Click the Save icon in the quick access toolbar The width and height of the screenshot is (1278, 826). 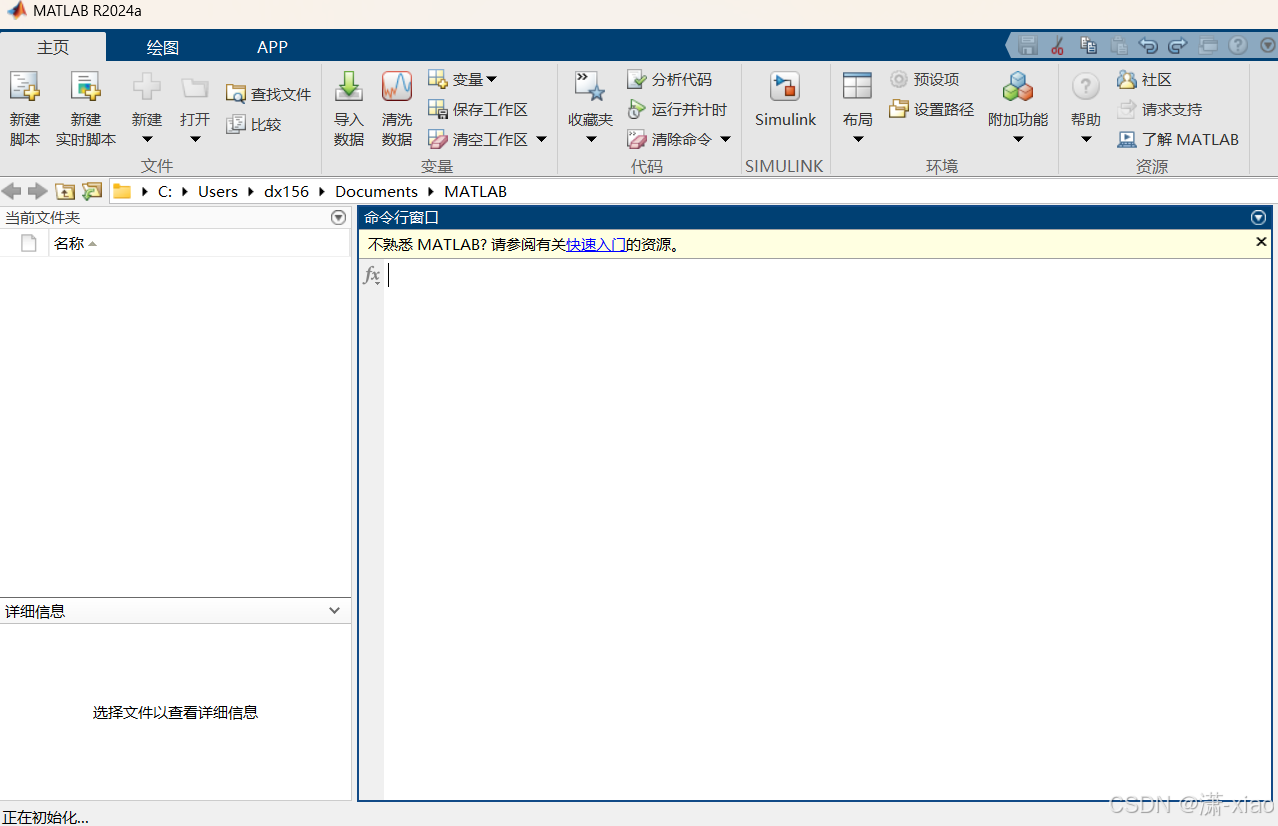pyautogui.click(x=1027, y=45)
